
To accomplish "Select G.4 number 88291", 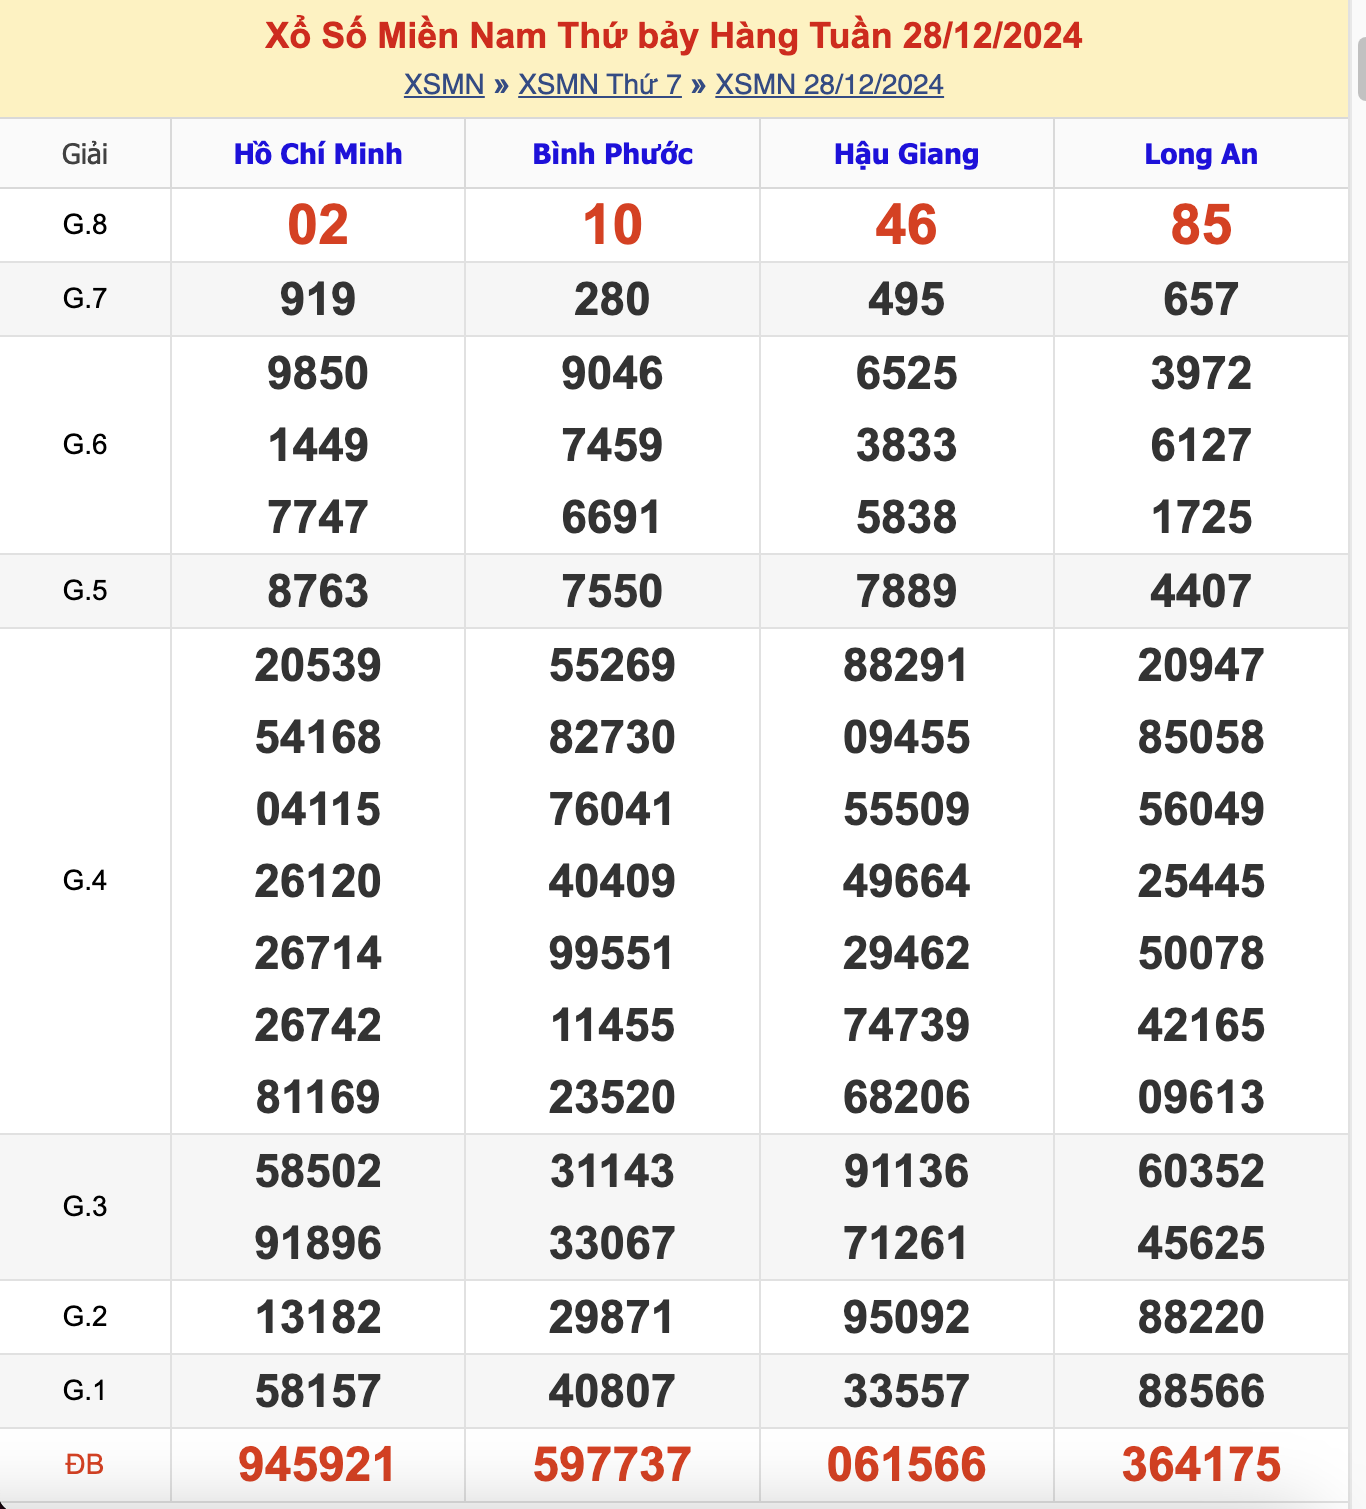I will pyautogui.click(x=907, y=665).
